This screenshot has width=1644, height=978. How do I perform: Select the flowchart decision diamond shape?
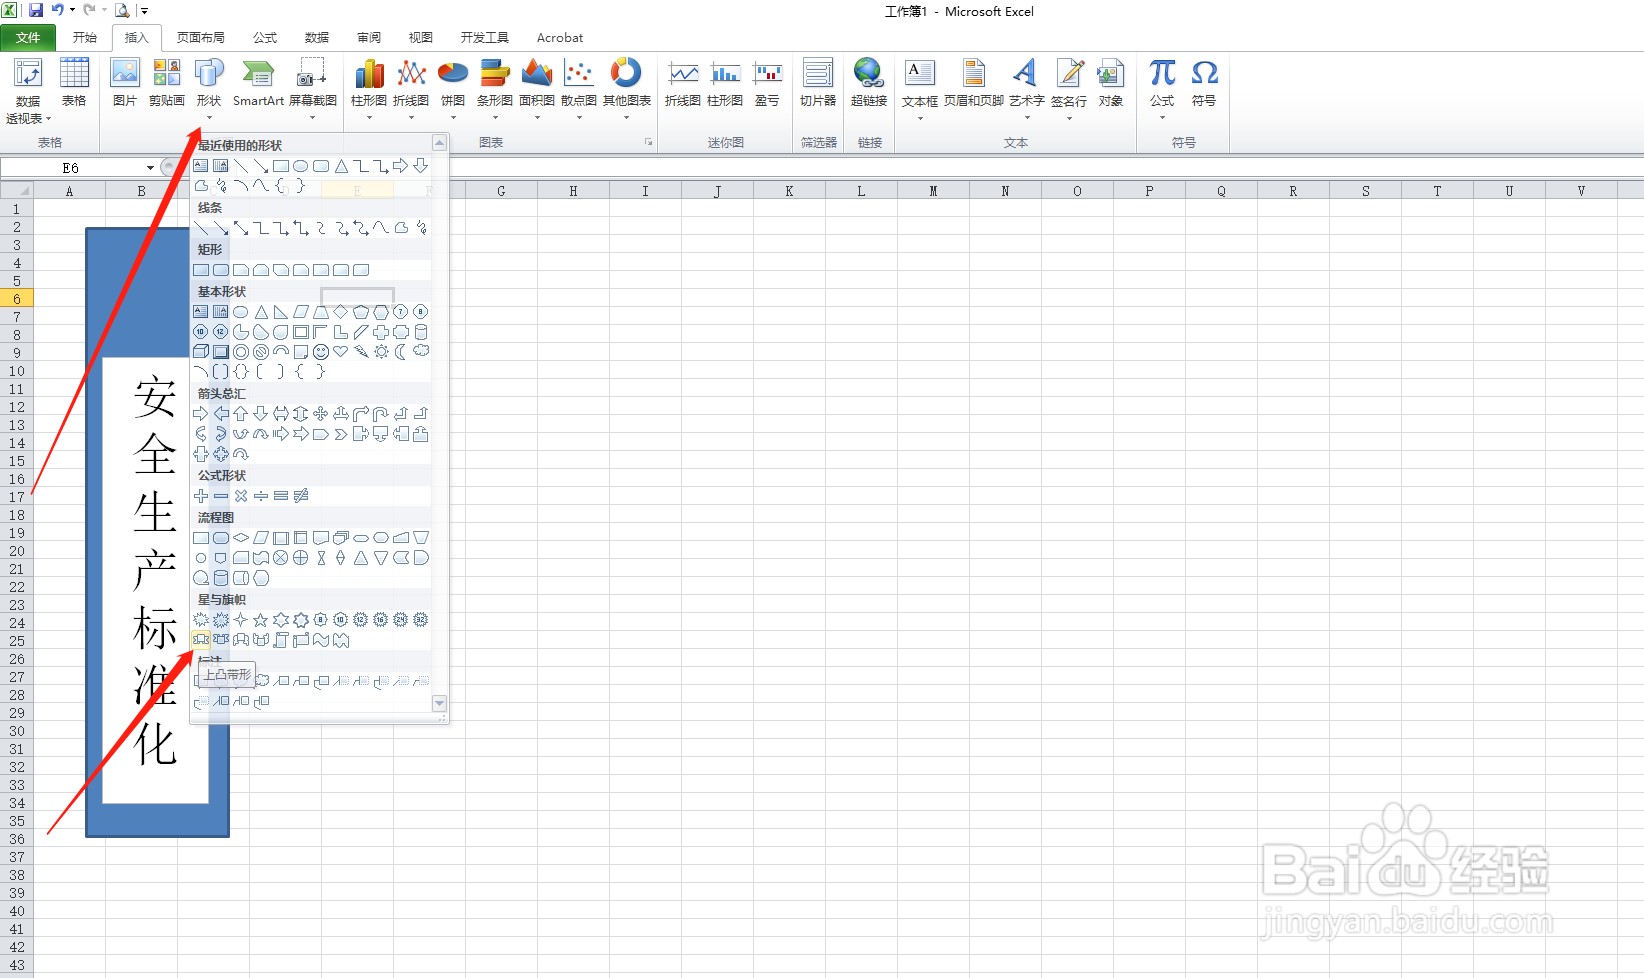241,538
